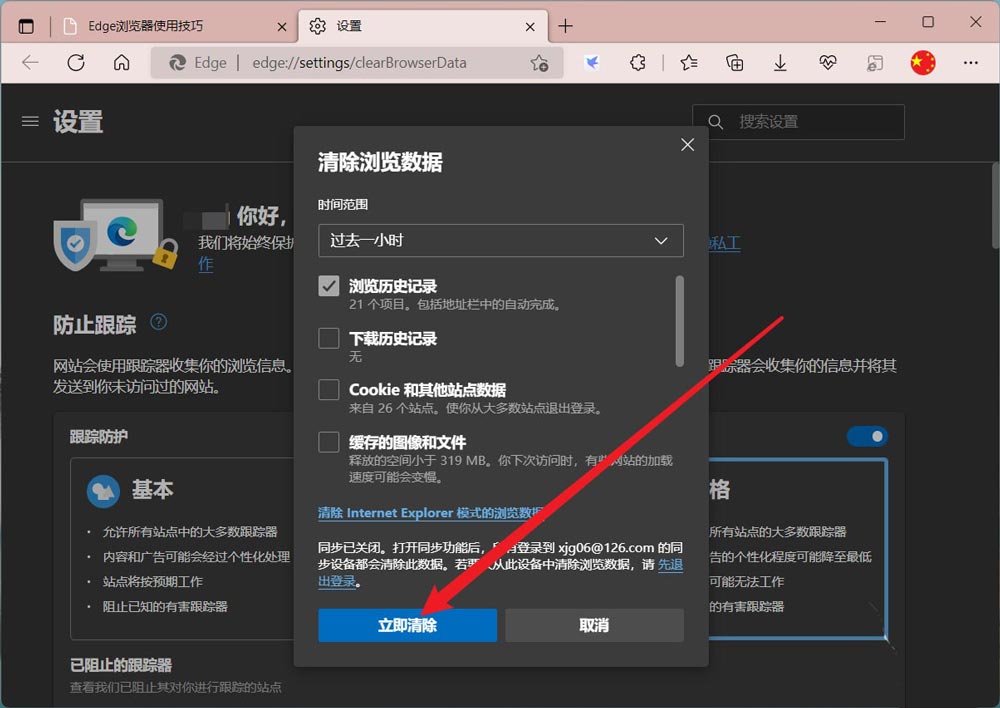Open the workspaces icon left of tabs
Viewport: 1000px width, 708px height.
tap(26, 25)
